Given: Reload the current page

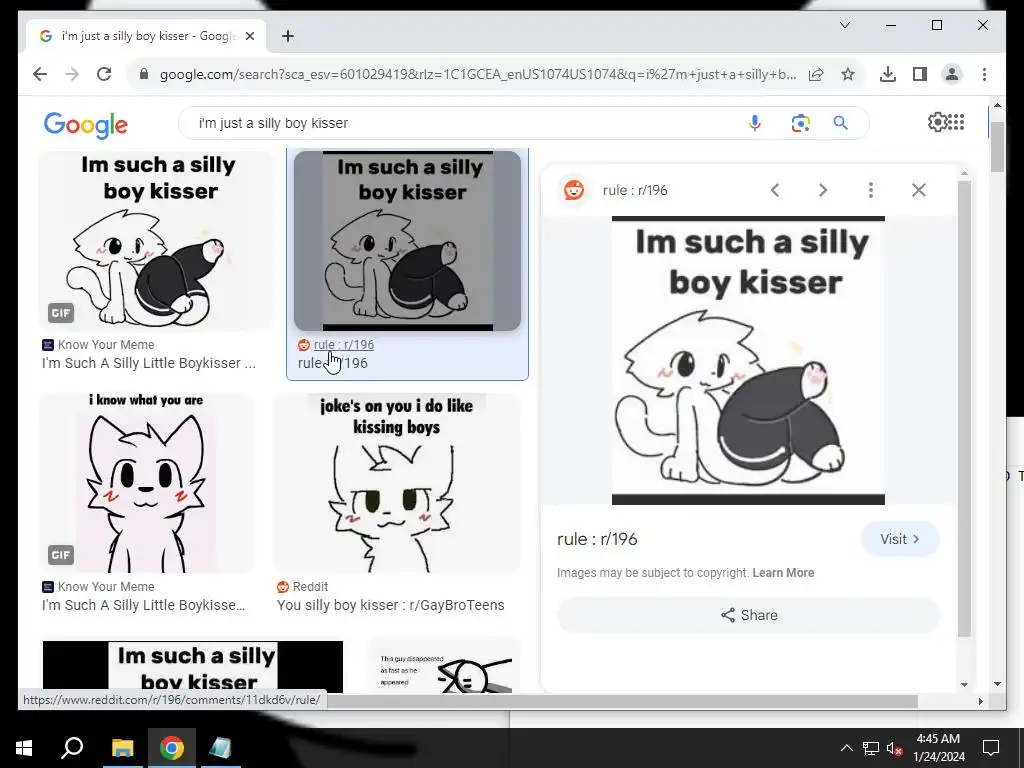Looking at the screenshot, I should [x=104, y=74].
